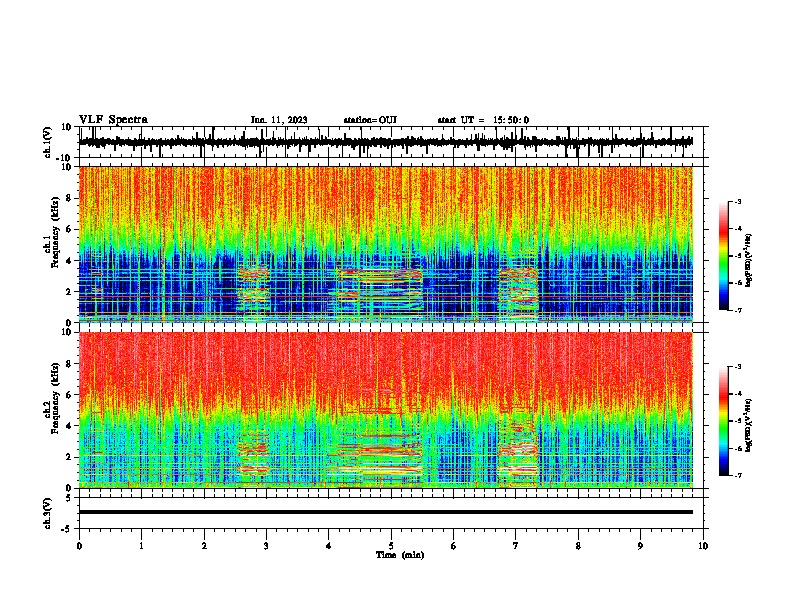The image size is (792, 612).
Task: Click the ch.1(V) waveform axis label
Action: click(x=48, y=142)
